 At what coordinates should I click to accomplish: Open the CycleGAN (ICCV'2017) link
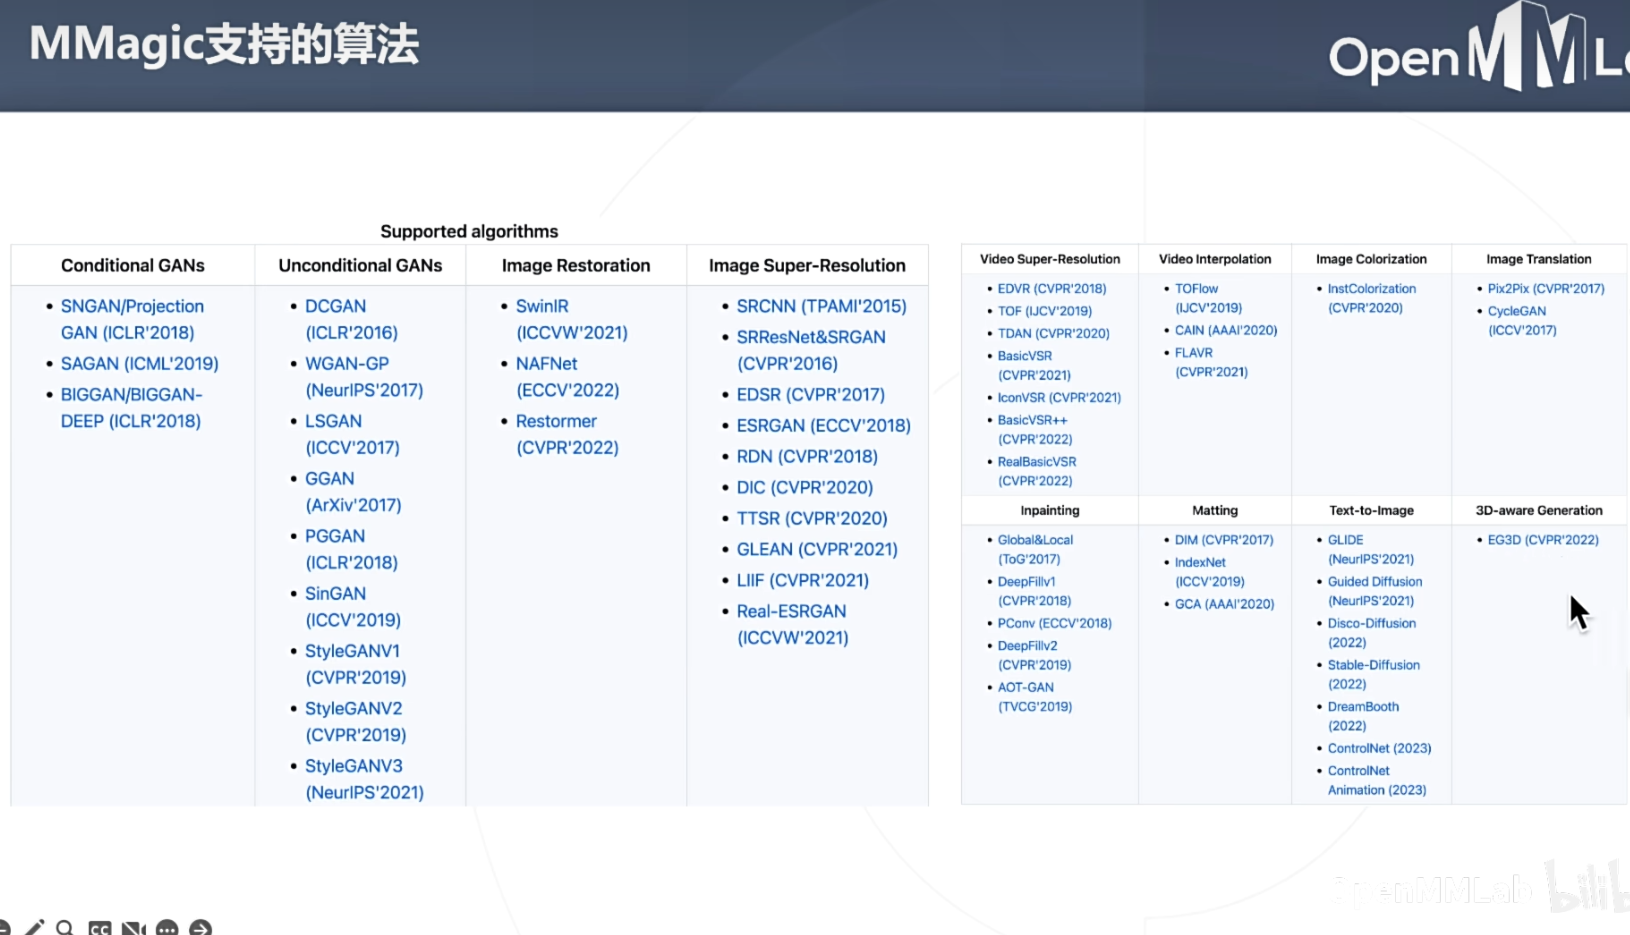coord(1522,320)
